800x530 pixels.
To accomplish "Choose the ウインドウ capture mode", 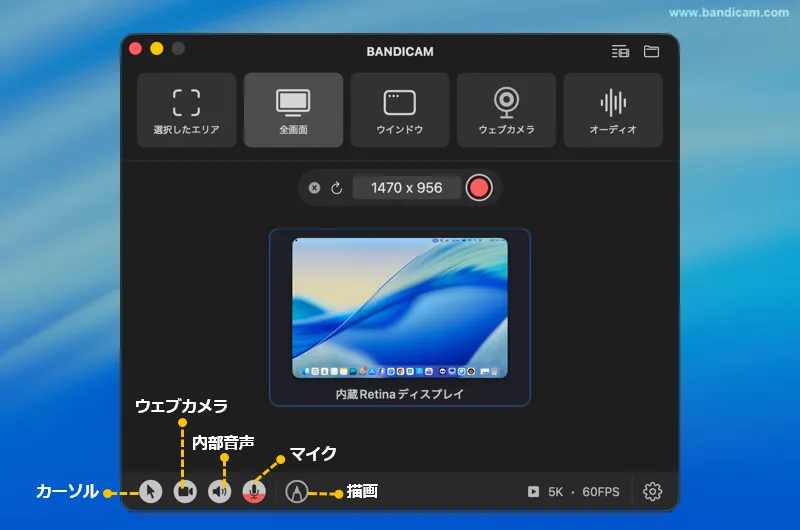I will pos(400,110).
